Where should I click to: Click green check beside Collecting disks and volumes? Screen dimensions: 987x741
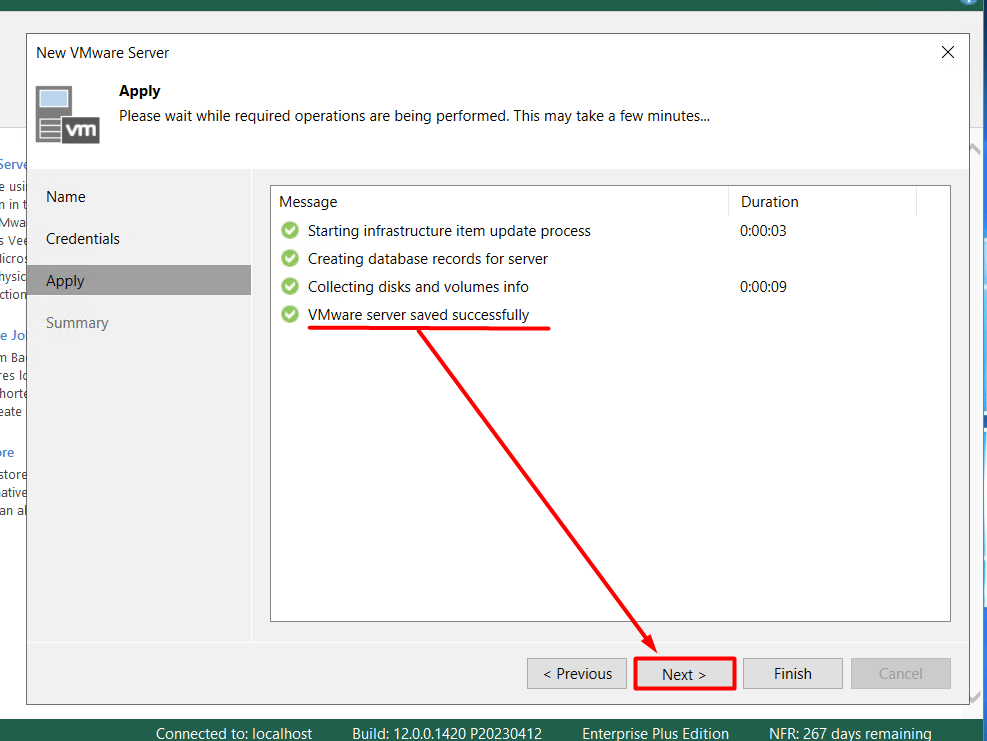tap(290, 286)
